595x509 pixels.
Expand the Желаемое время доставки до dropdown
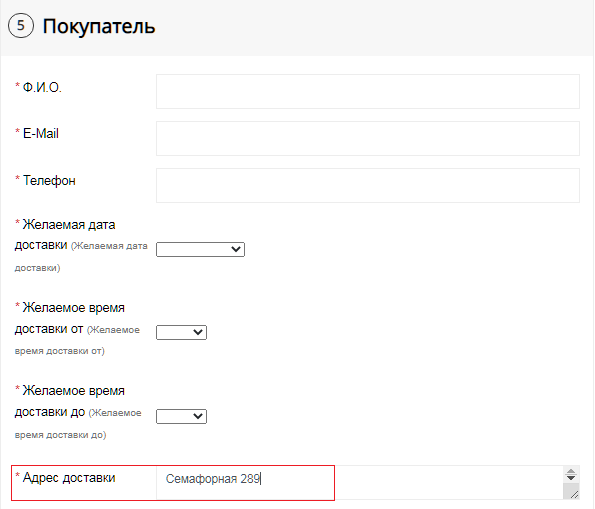181,416
